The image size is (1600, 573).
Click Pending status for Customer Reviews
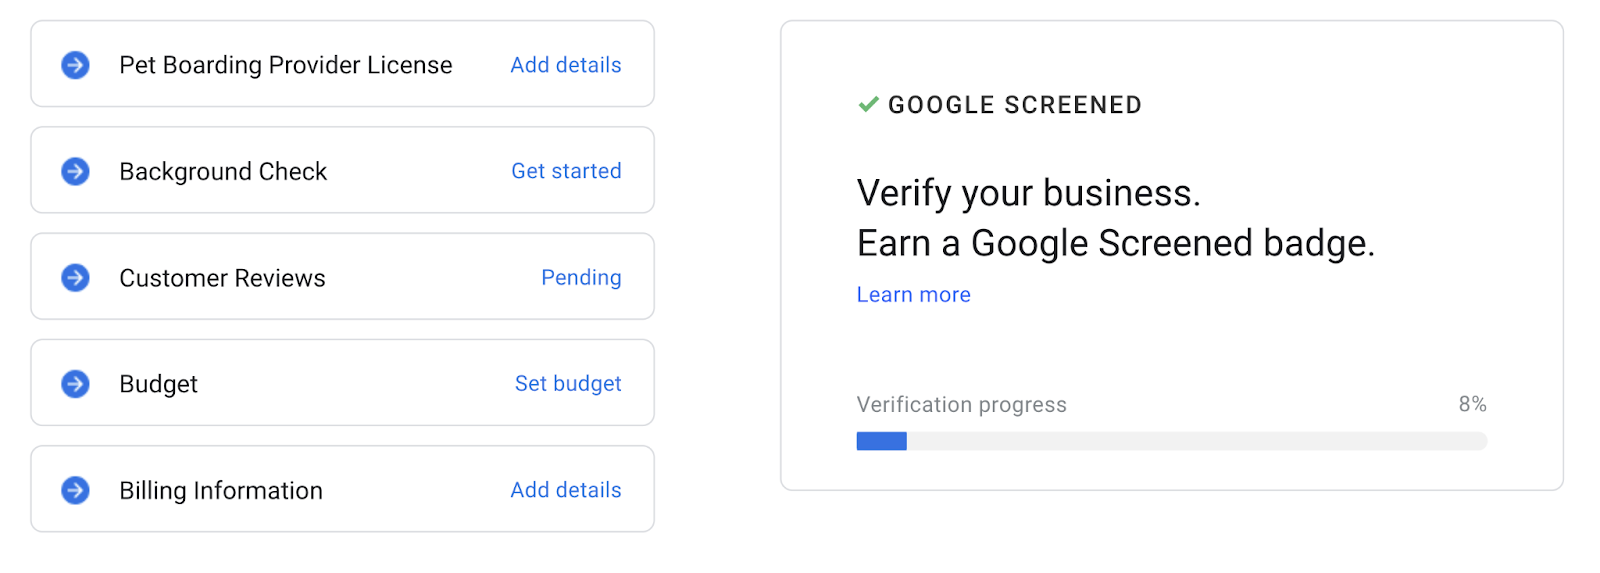pos(581,277)
